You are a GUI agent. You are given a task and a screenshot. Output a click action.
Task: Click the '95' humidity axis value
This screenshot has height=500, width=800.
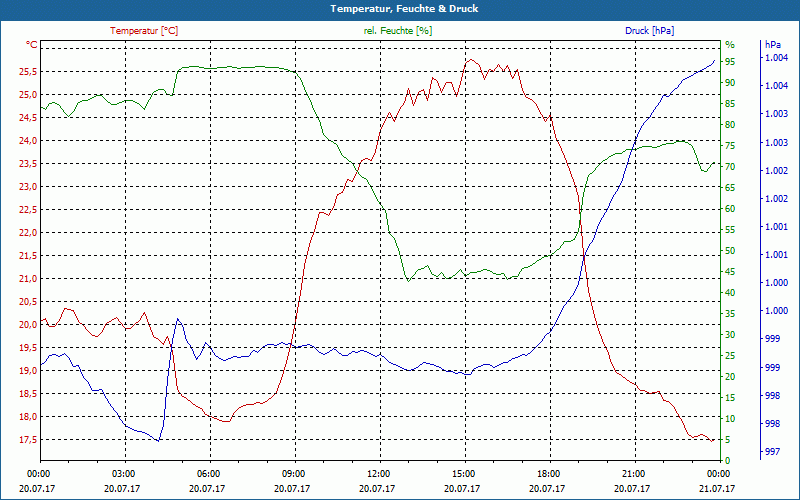(730, 62)
